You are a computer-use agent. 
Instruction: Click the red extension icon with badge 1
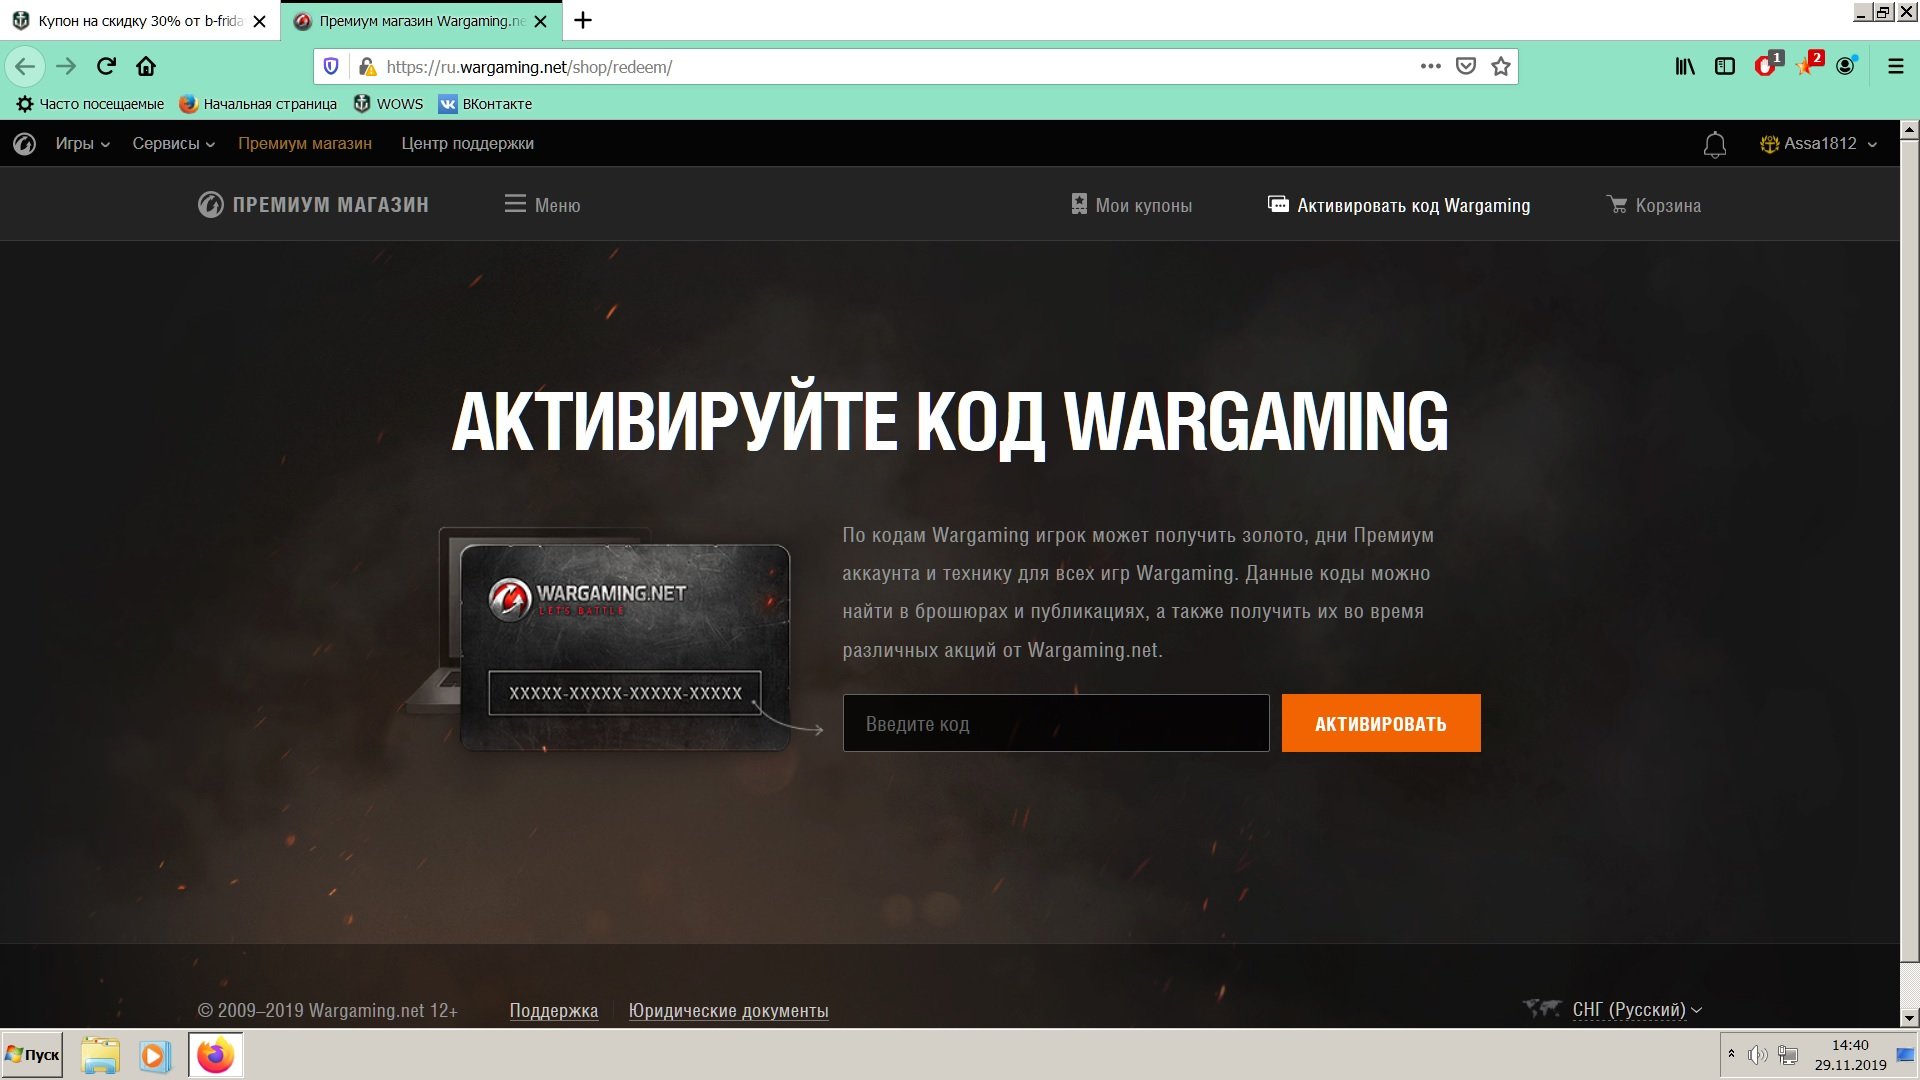(x=1767, y=65)
